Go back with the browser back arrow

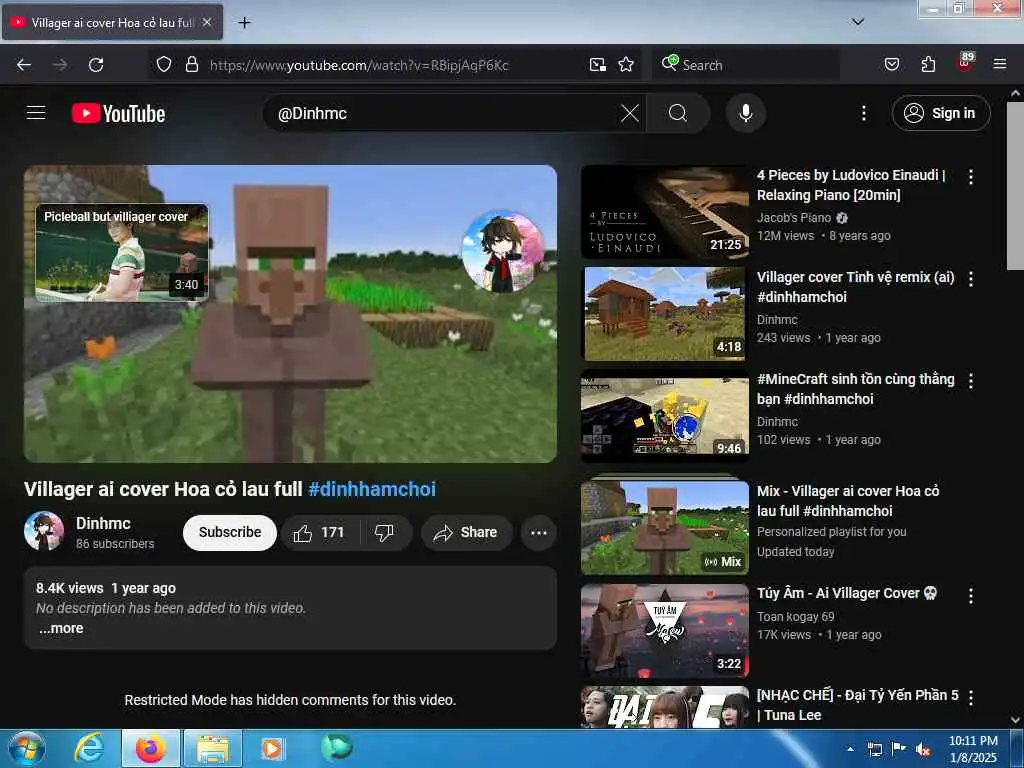point(24,65)
